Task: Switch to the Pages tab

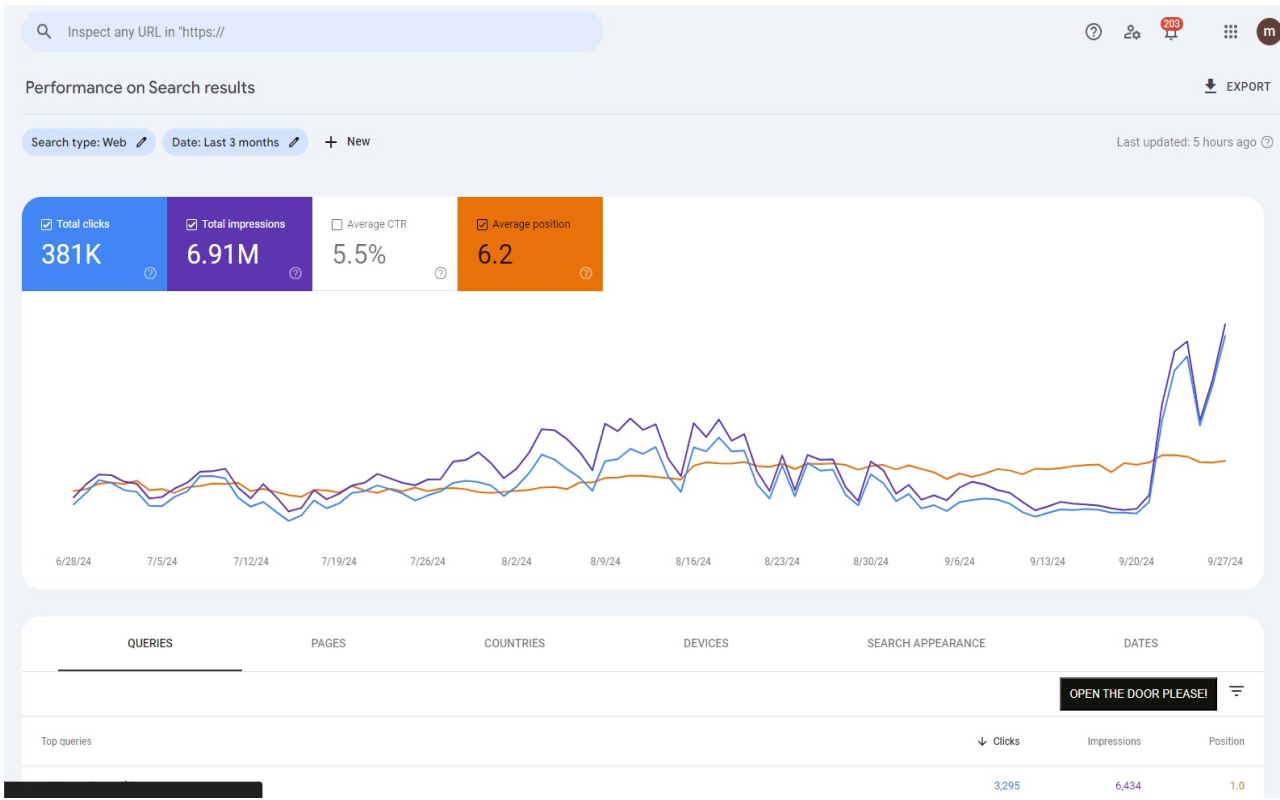Action: (x=328, y=643)
